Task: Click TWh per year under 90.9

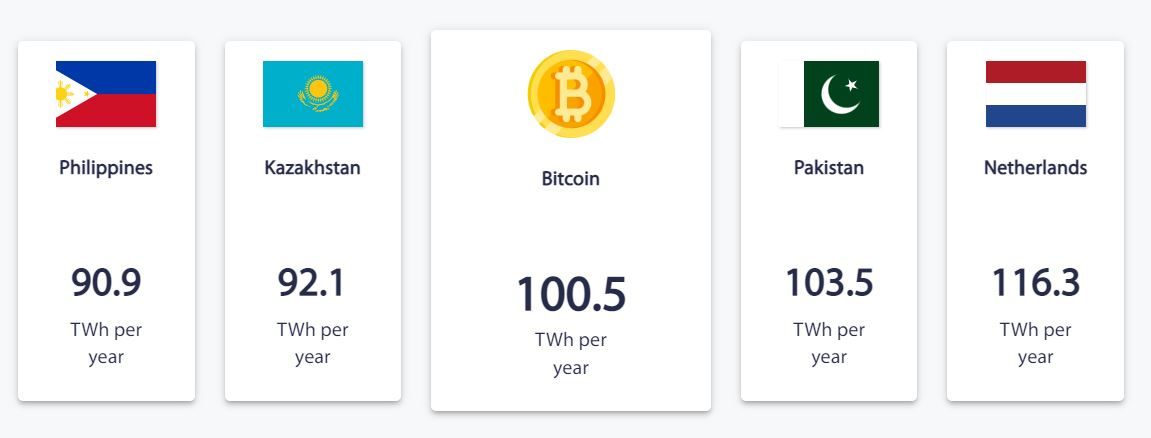Action: (106, 343)
